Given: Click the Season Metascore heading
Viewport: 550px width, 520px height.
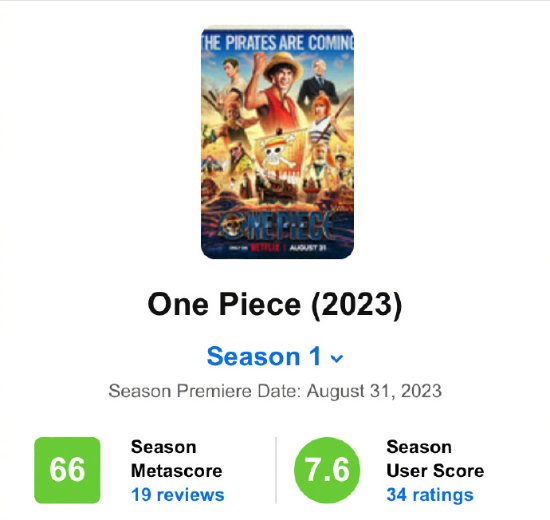Looking at the screenshot, I should pyautogui.click(x=176, y=459).
